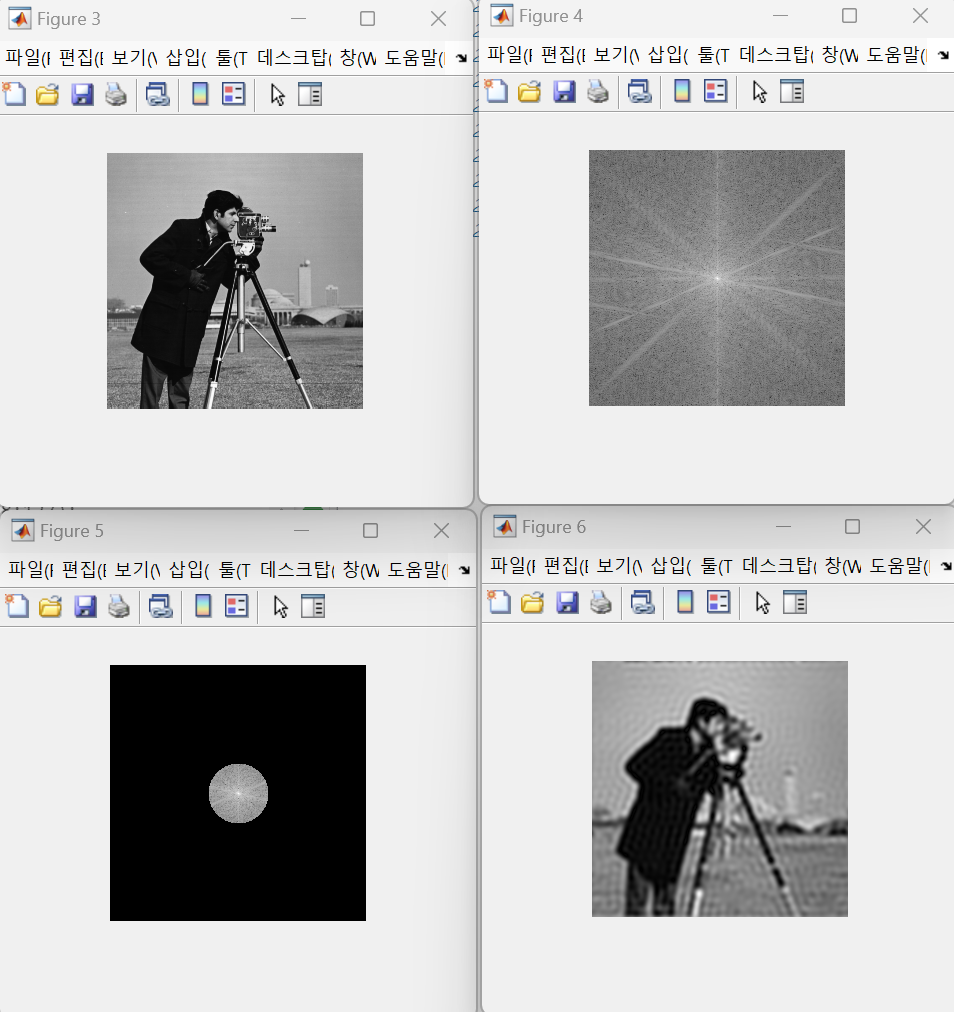
Task: Open the 편집 menu in Figure 6
Action: click(566, 566)
